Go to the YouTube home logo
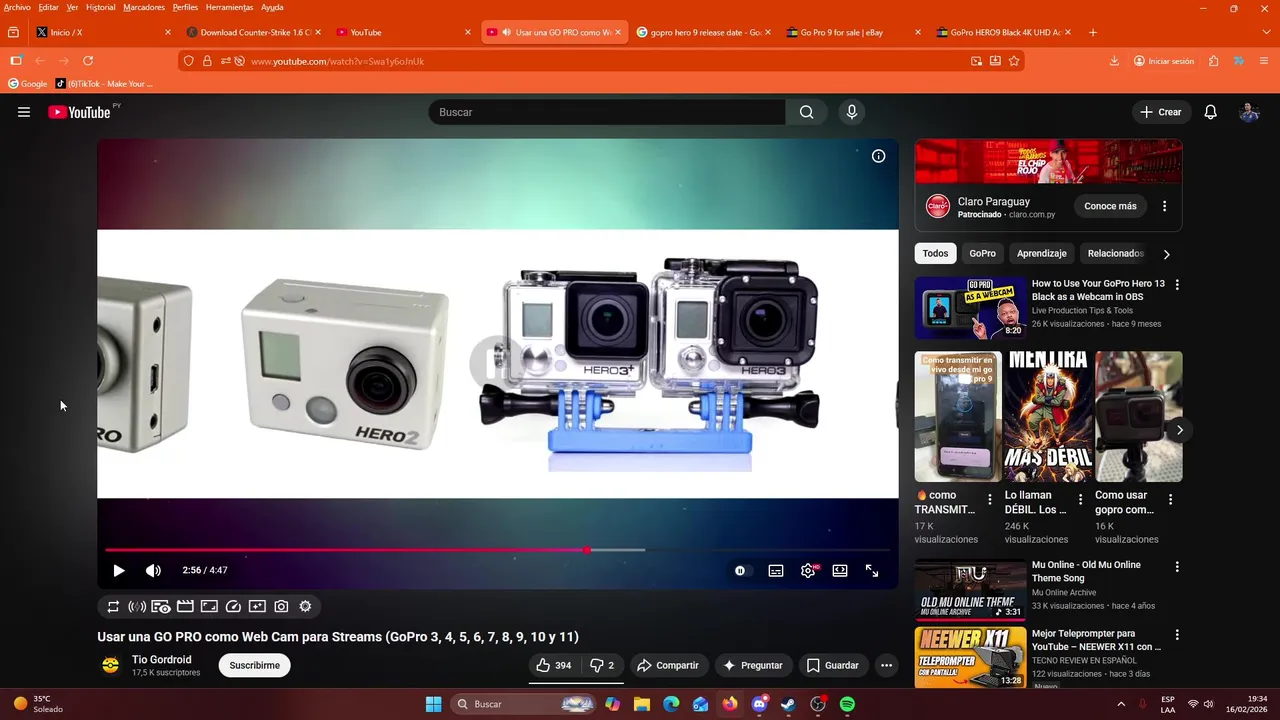This screenshot has width=1280, height=720. (x=79, y=112)
